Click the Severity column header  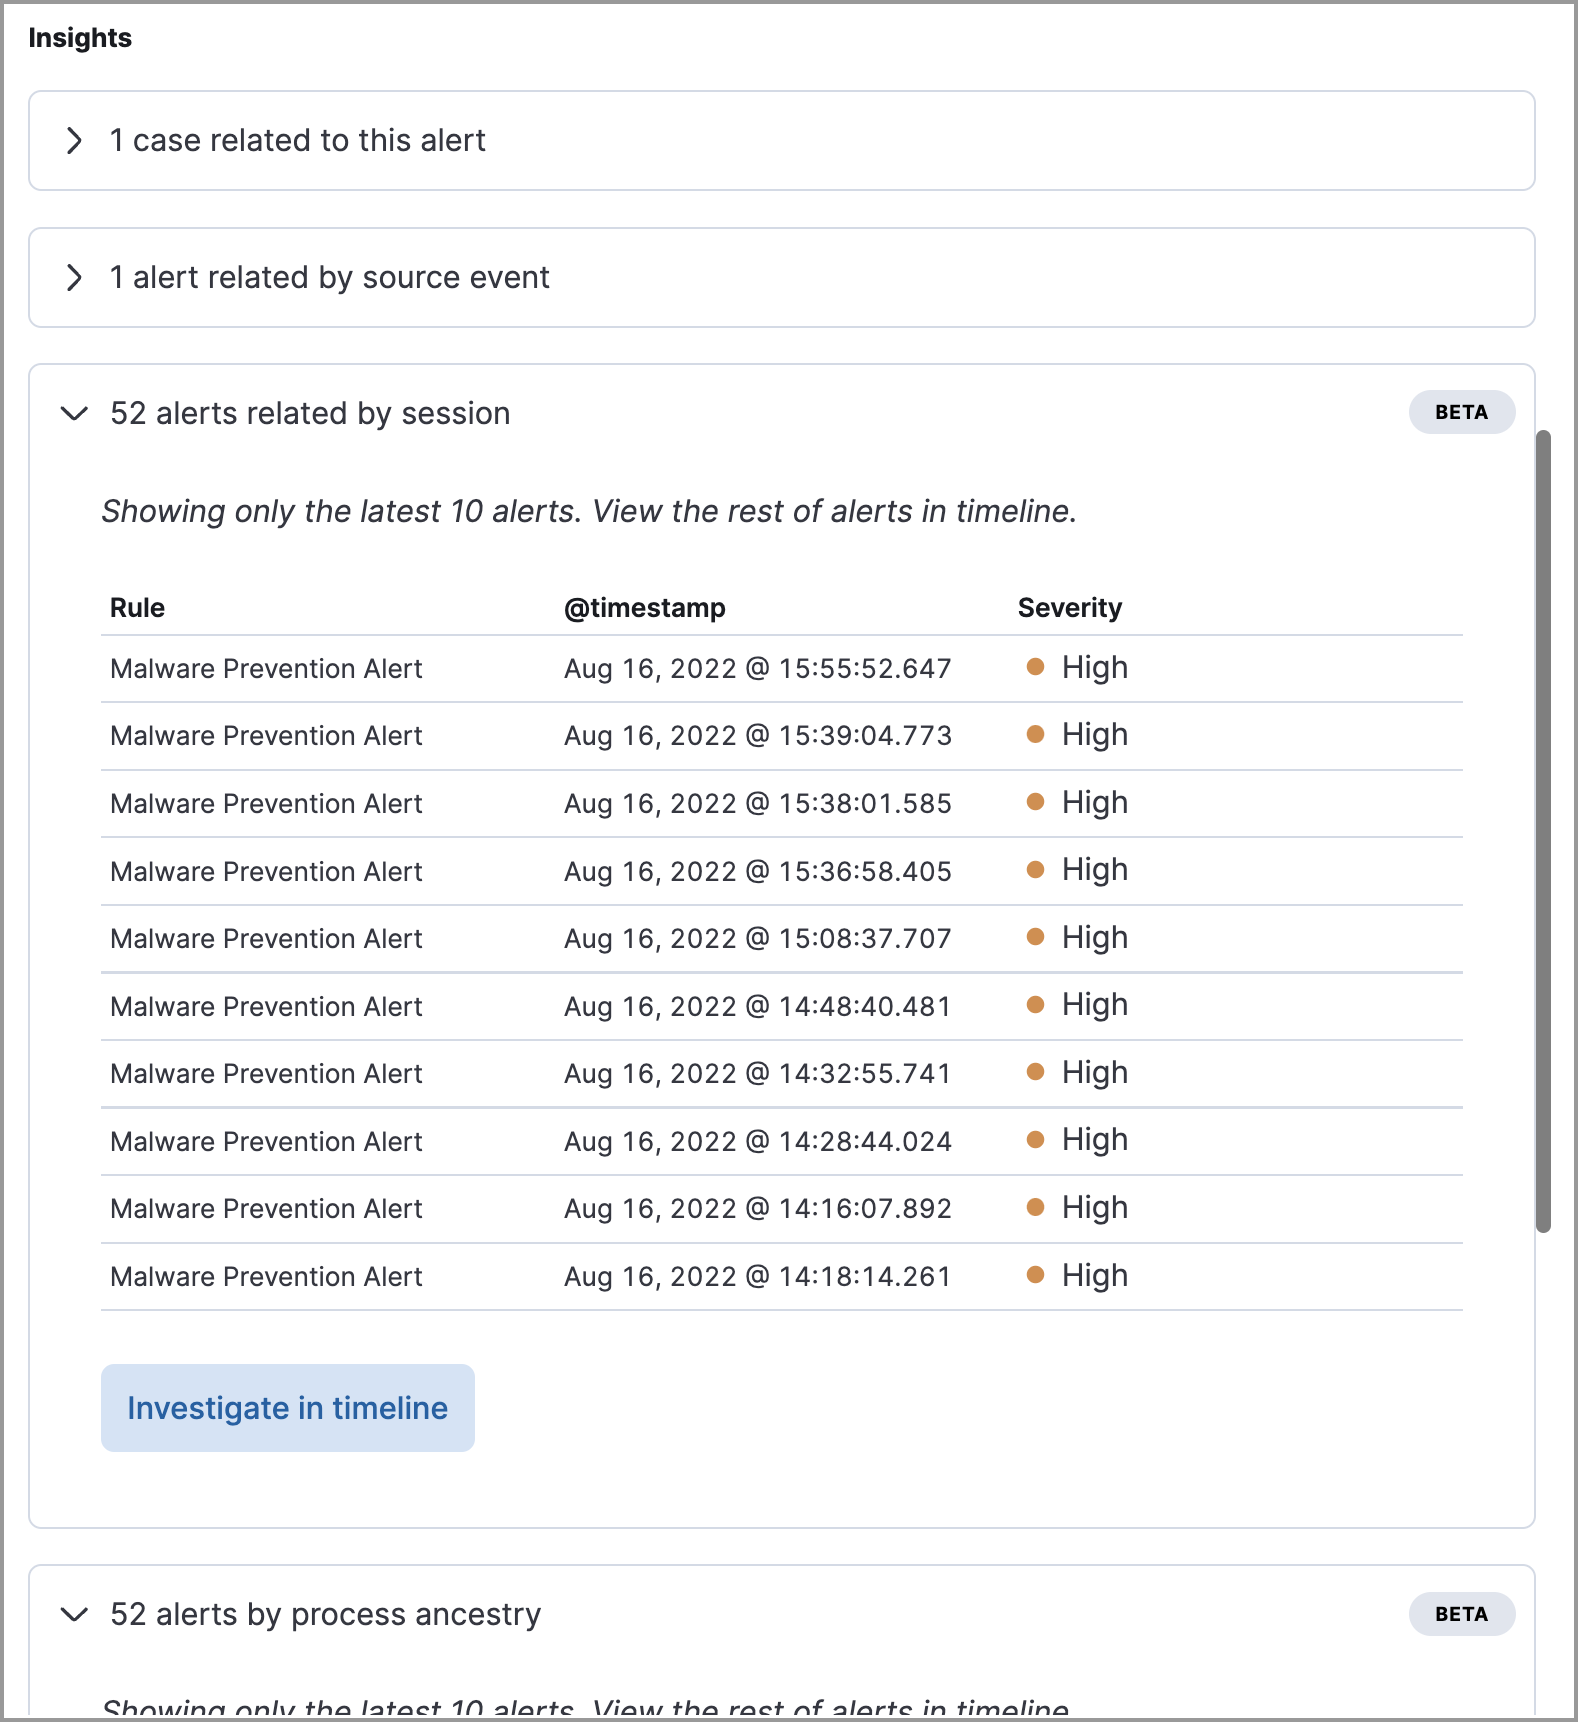[x=1070, y=608]
